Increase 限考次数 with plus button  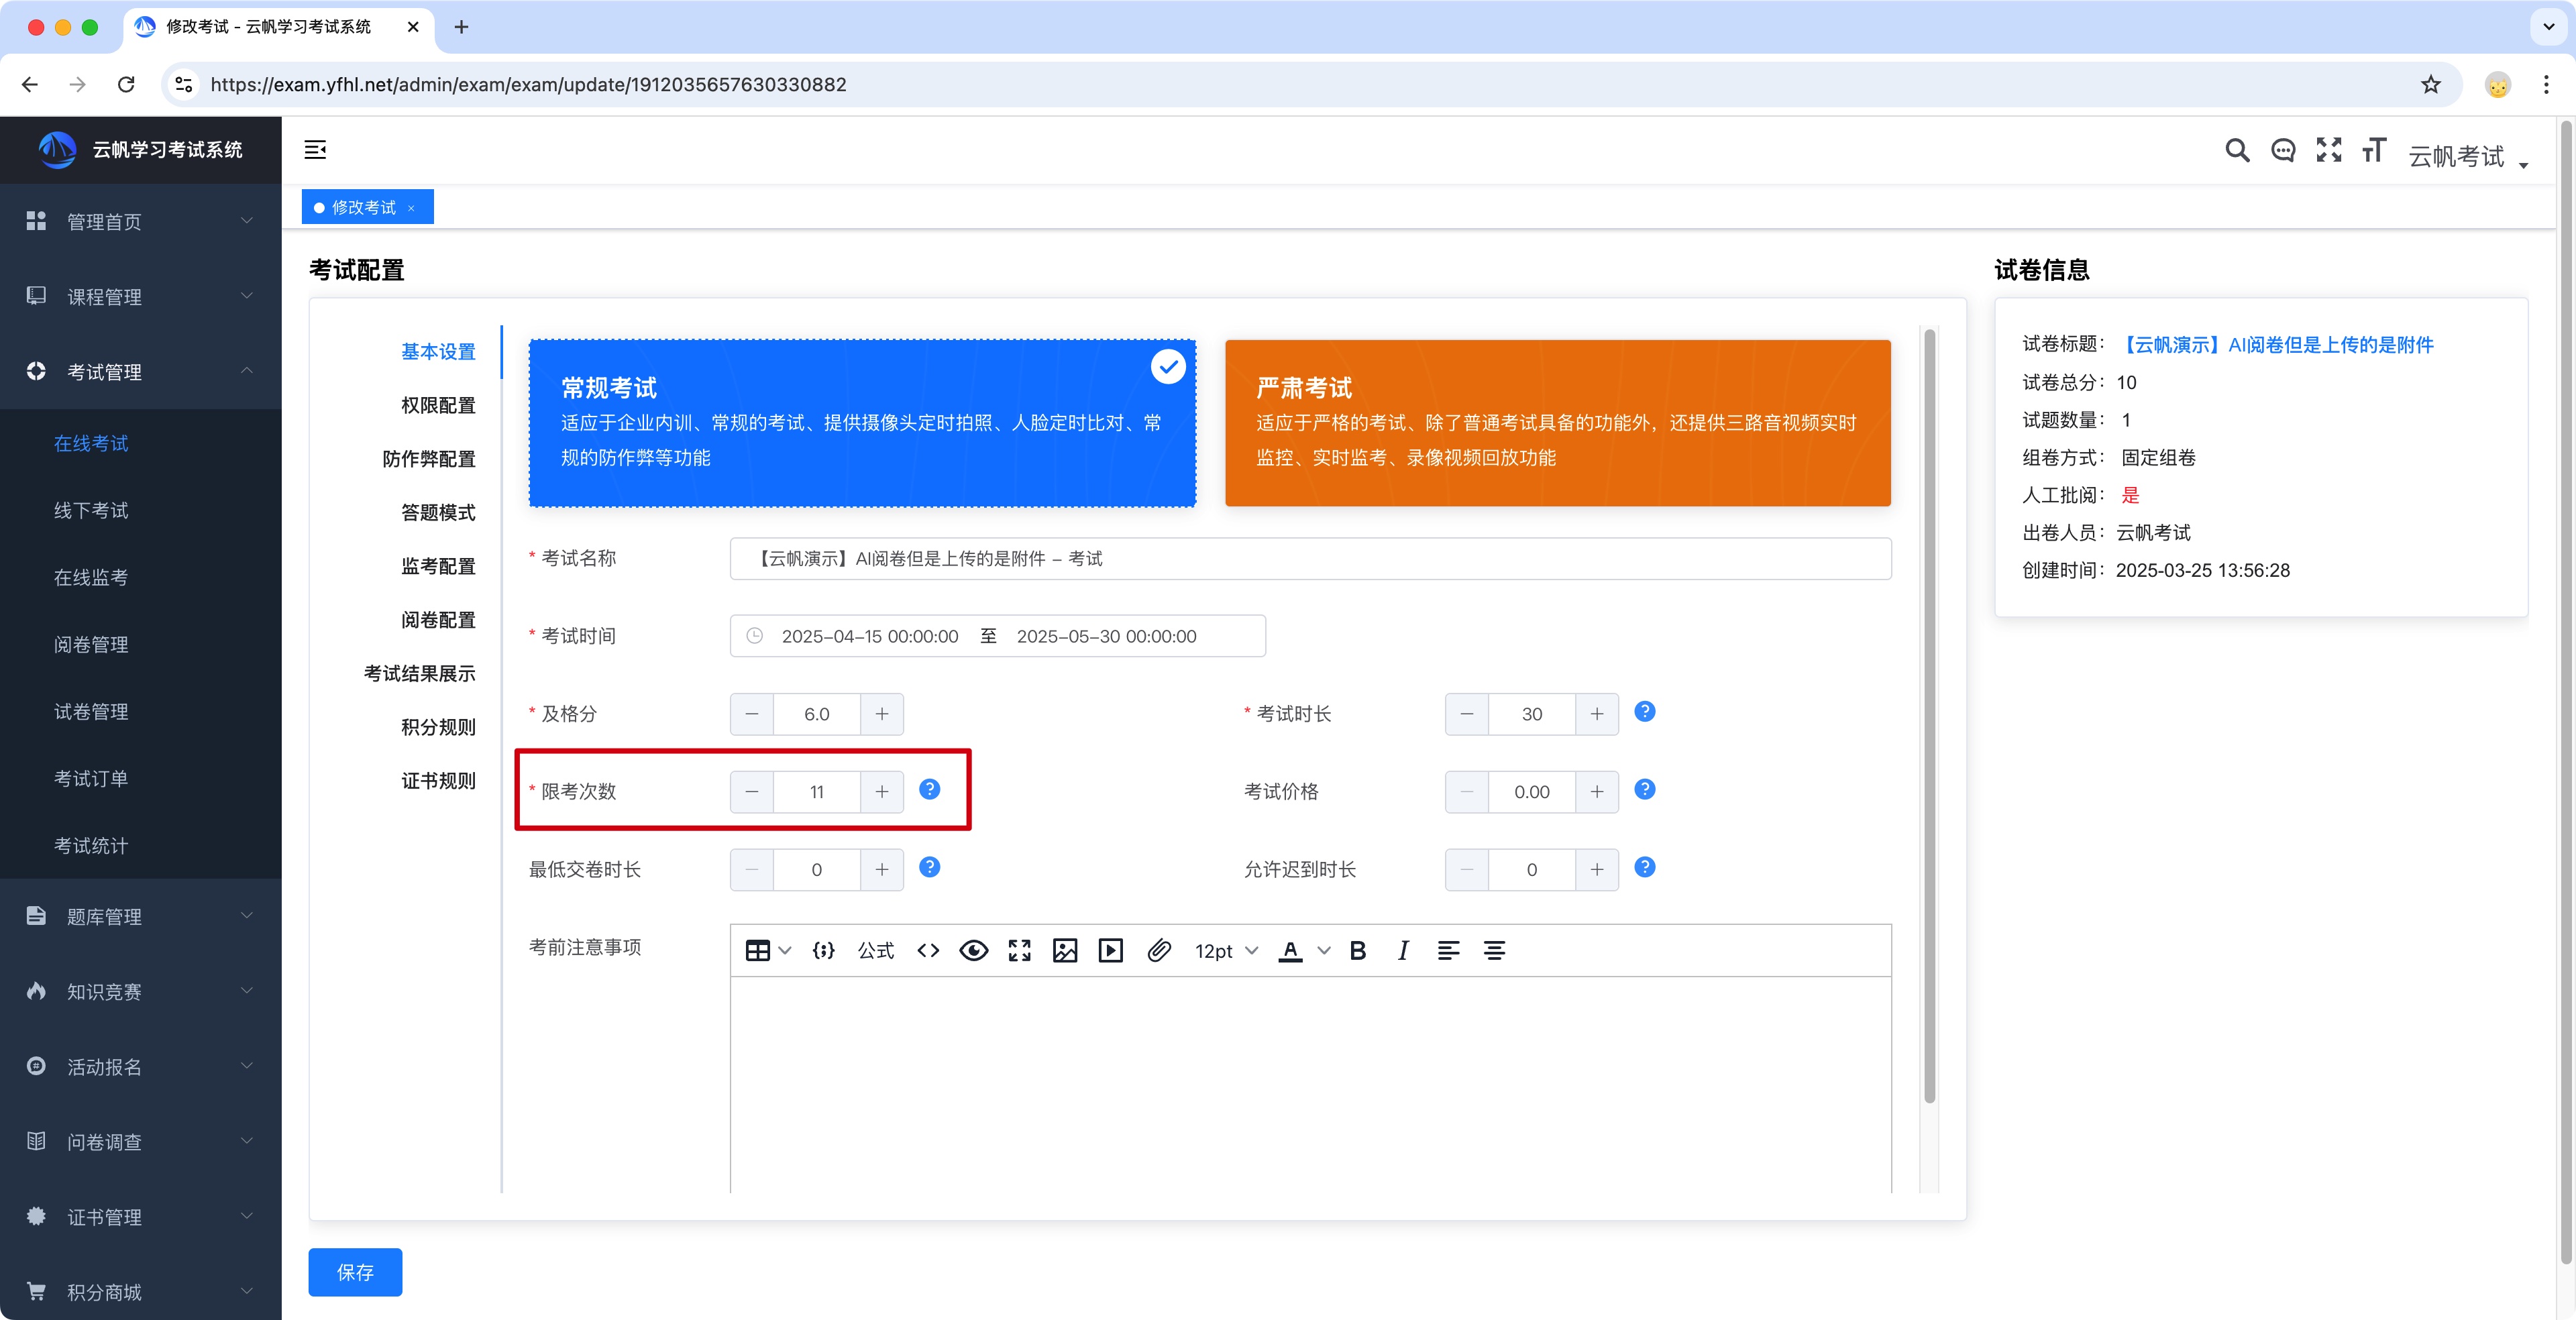tap(882, 792)
